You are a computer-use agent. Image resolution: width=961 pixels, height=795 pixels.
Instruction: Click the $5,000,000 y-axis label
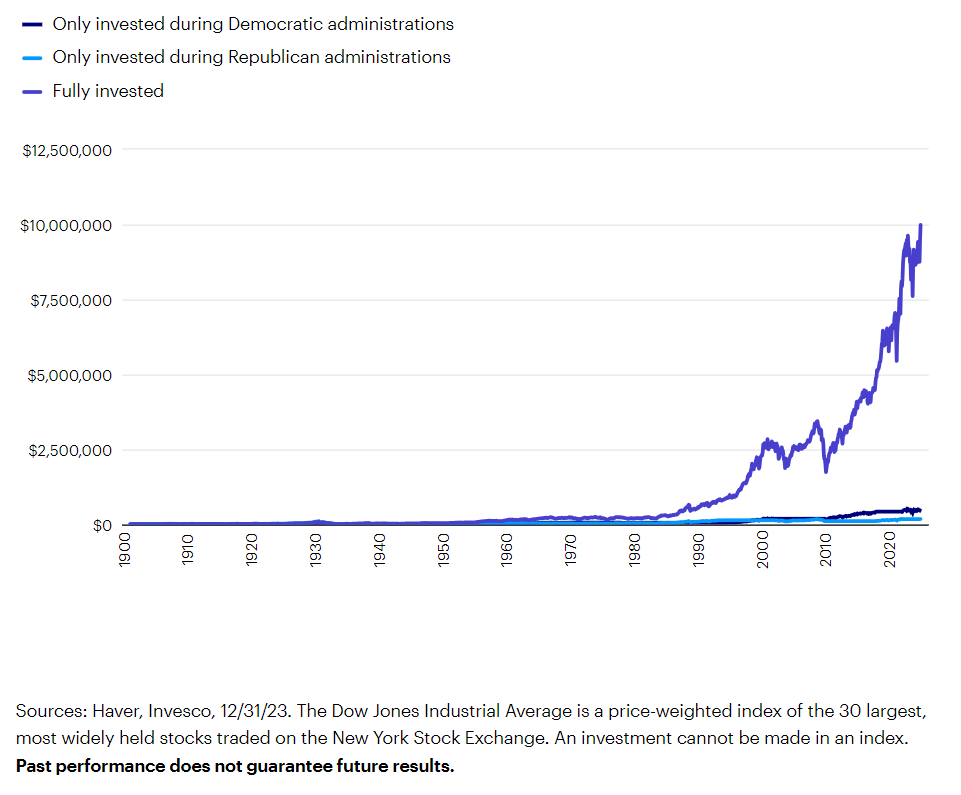click(x=70, y=375)
